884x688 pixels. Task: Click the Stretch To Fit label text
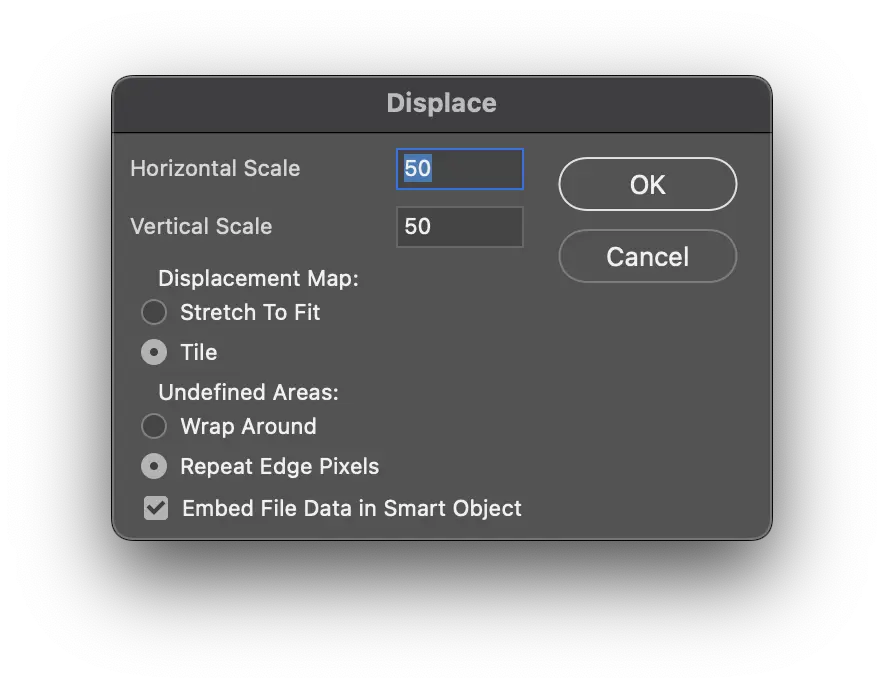pyautogui.click(x=250, y=312)
